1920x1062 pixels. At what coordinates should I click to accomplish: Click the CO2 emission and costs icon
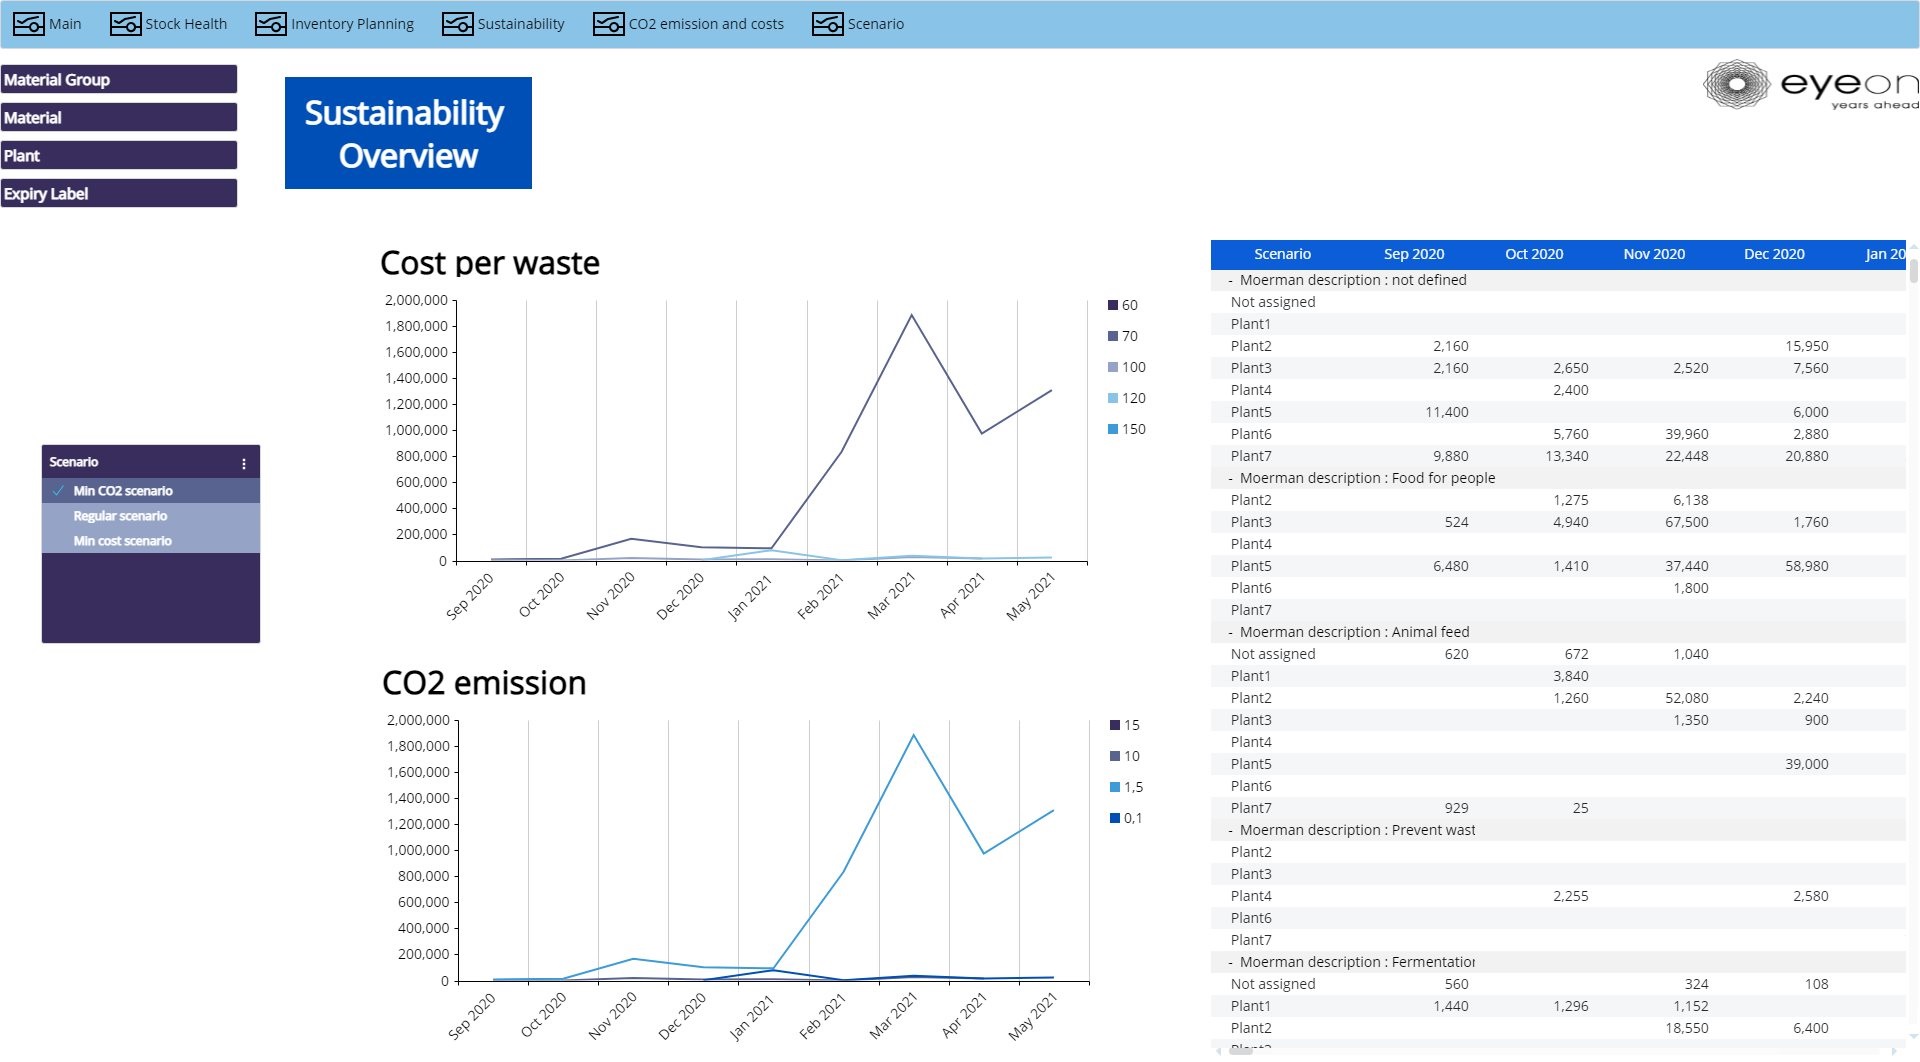point(608,24)
